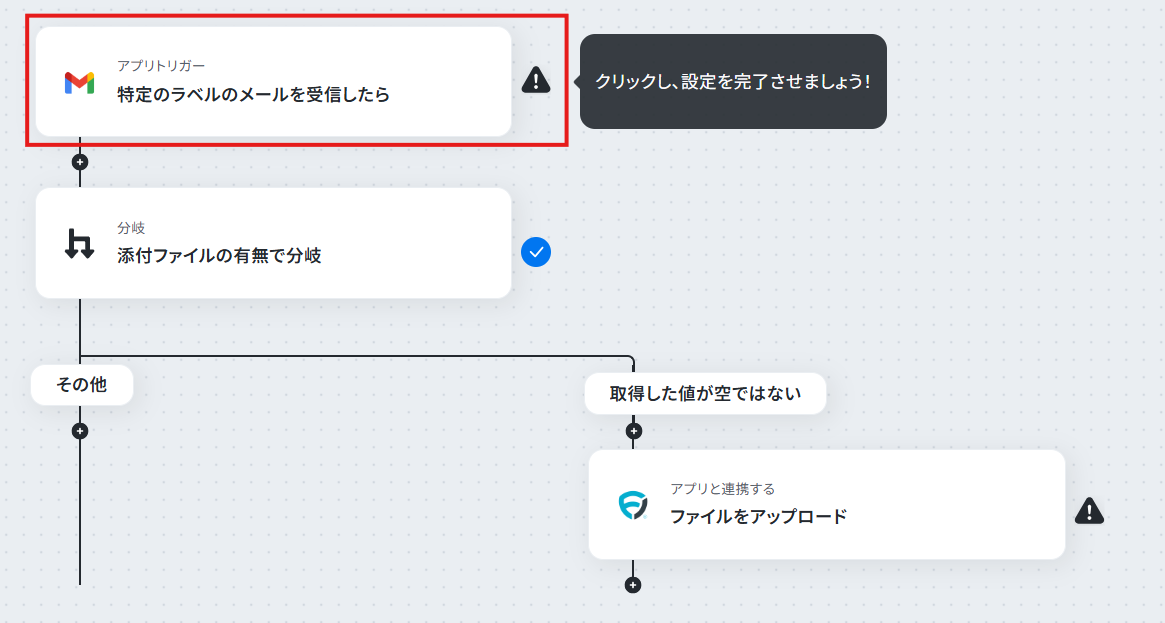Add step with plus under その他
Viewport: 1165px width, 623px height.
(x=80, y=431)
